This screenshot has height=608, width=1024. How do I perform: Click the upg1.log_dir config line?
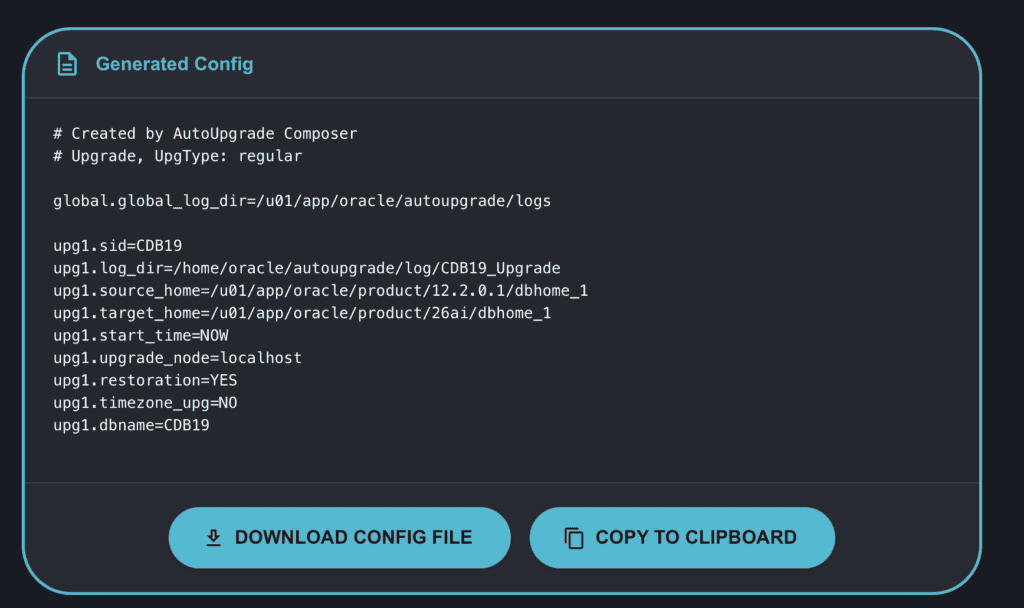tap(306, 268)
